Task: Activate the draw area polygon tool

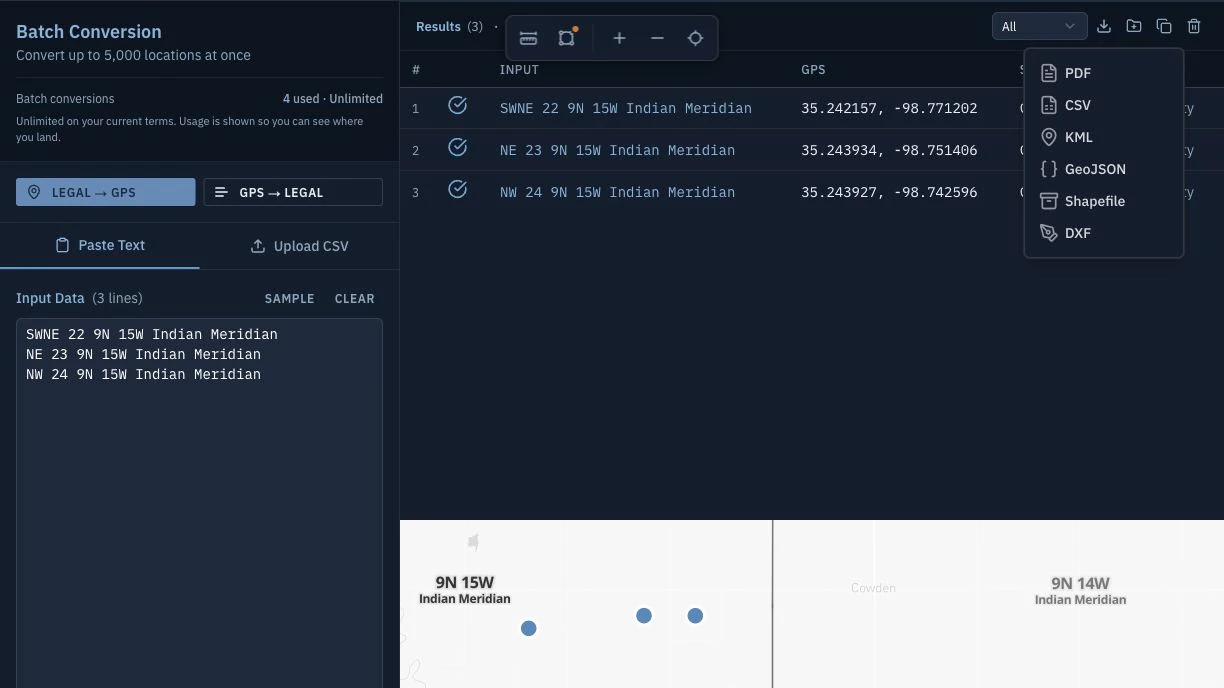Action: pos(567,38)
